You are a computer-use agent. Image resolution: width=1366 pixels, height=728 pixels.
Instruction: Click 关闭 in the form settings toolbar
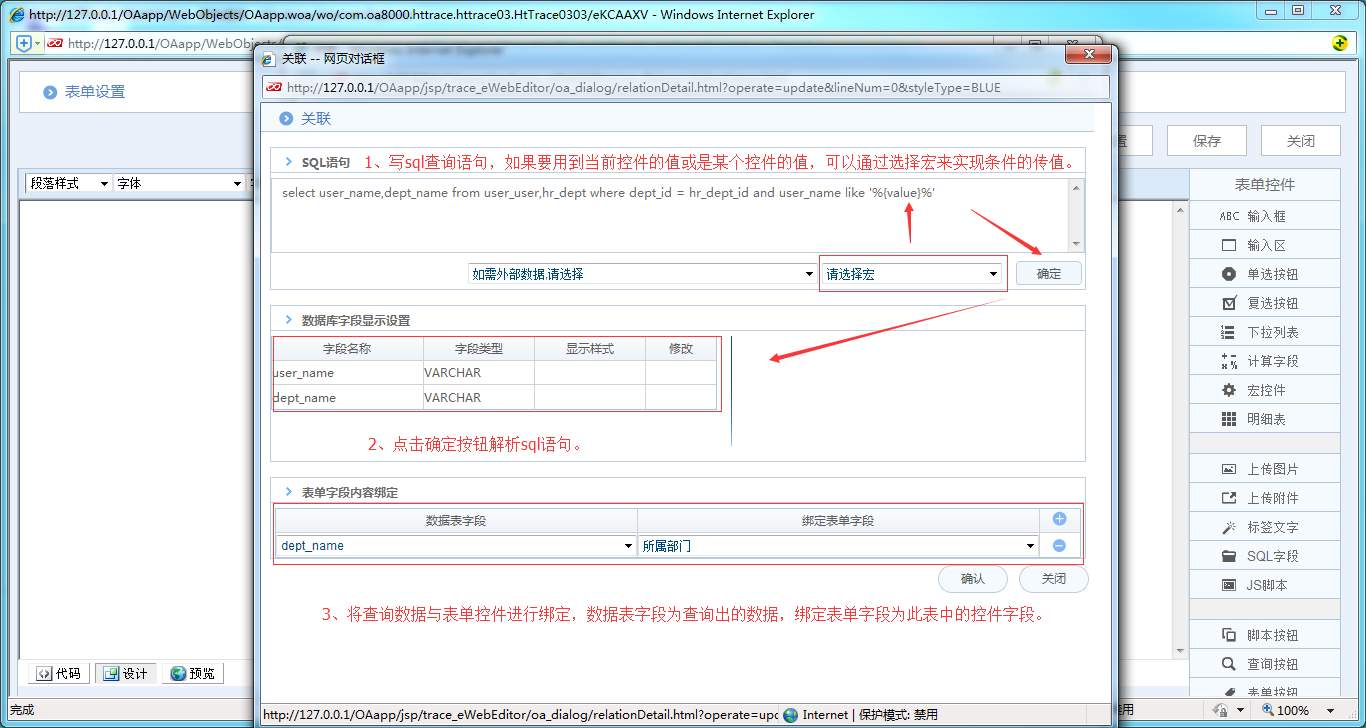point(1300,141)
